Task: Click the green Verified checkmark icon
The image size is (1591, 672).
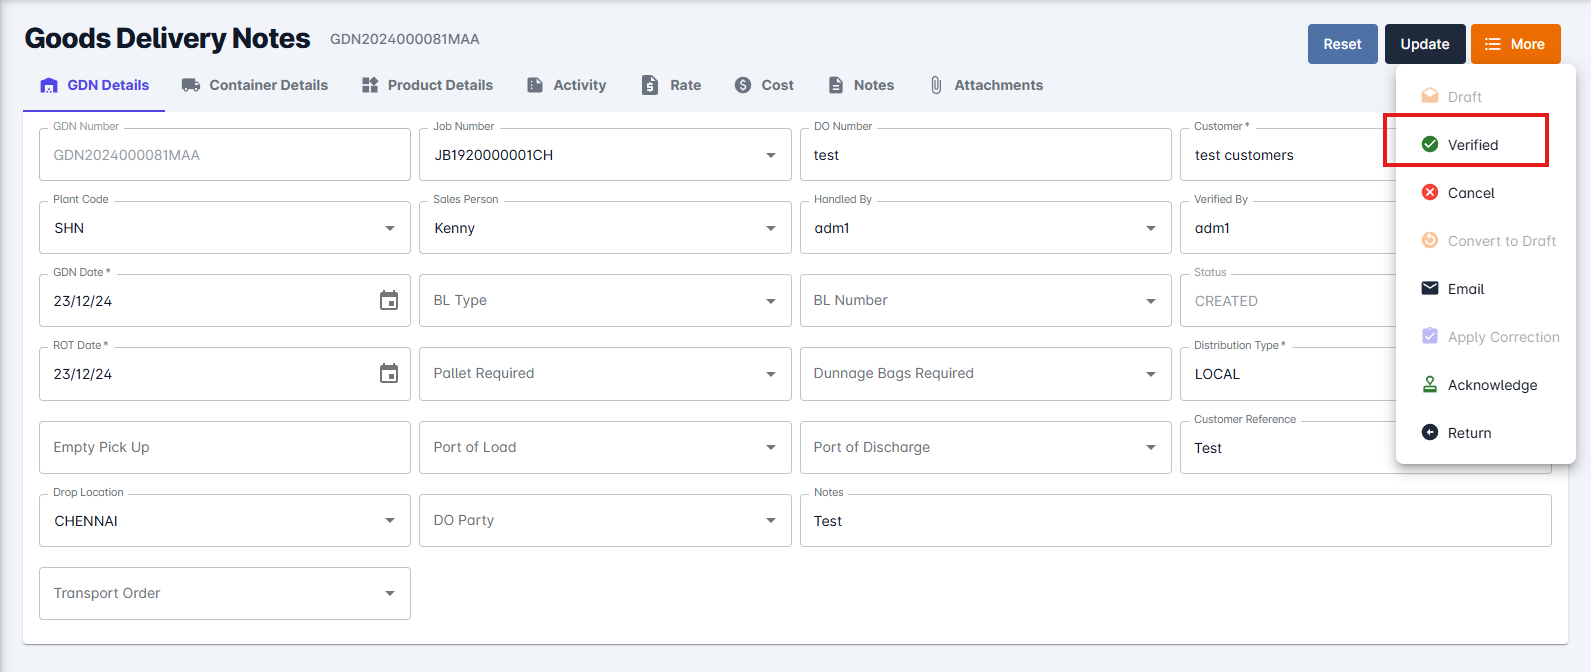Action: click(1430, 144)
